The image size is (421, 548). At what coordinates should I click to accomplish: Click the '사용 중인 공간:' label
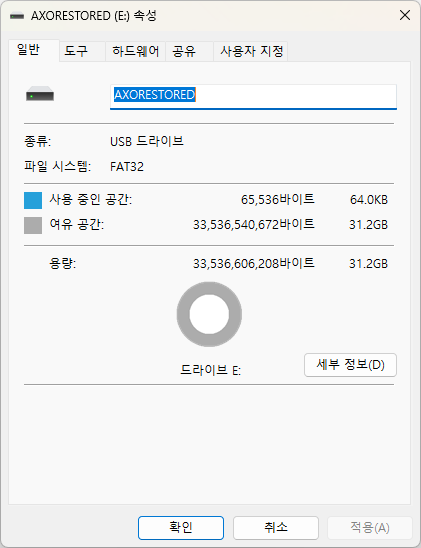[90, 199]
